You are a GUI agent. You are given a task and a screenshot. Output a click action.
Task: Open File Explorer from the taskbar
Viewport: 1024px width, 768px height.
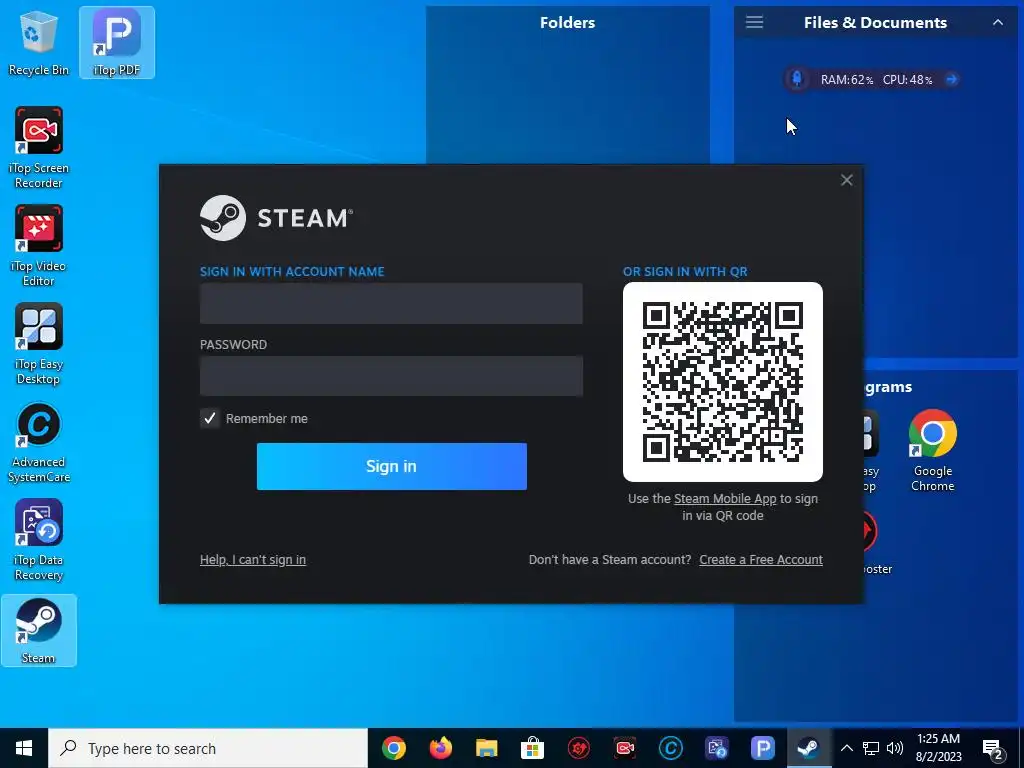(487, 748)
